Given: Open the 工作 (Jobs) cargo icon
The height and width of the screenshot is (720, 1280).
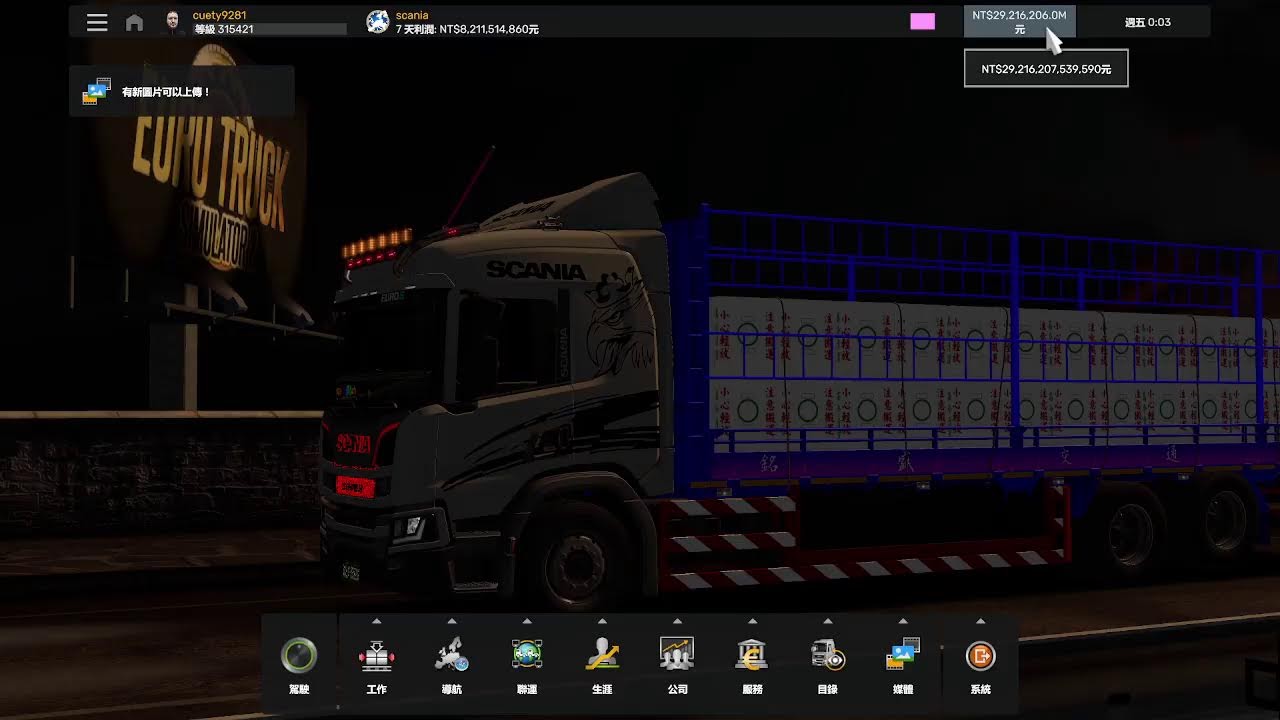Looking at the screenshot, I should (377, 656).
